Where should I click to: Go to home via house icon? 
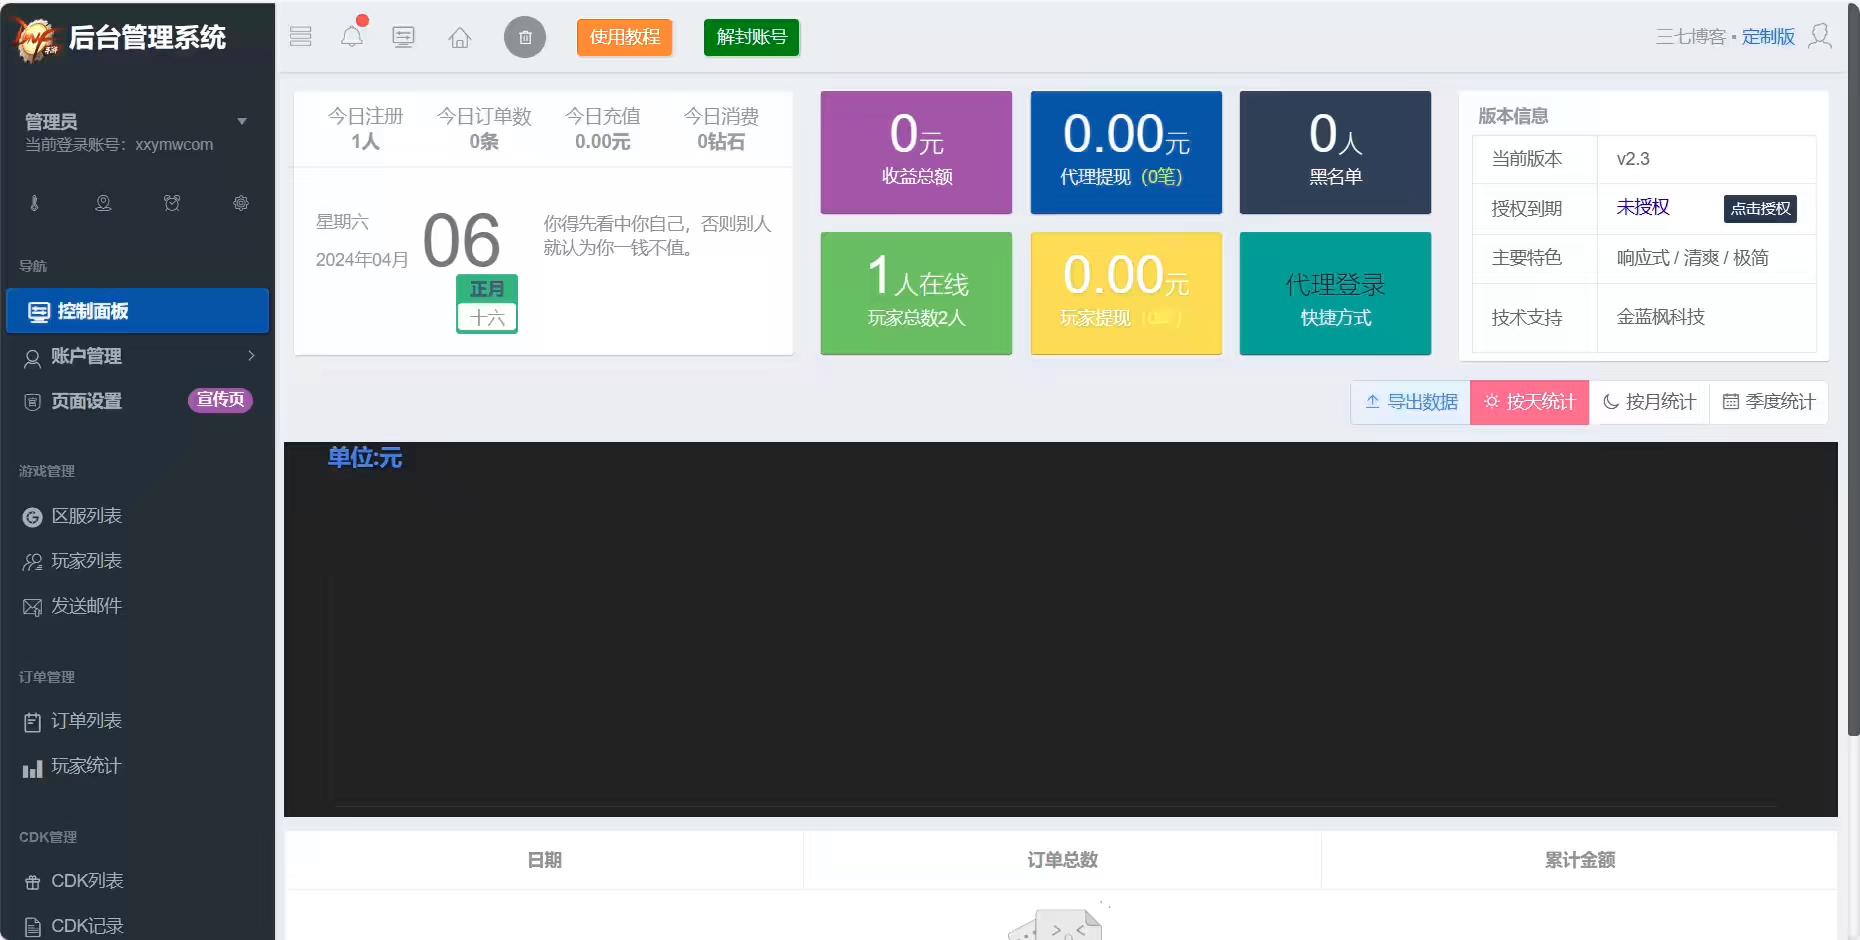460,38
